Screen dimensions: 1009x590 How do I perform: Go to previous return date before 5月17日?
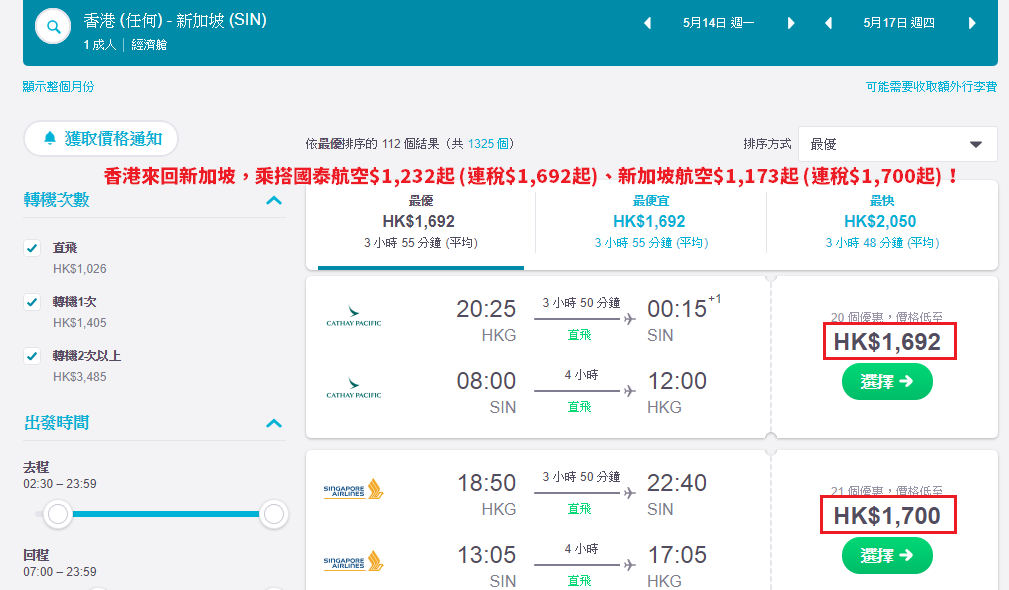(828, 23)
